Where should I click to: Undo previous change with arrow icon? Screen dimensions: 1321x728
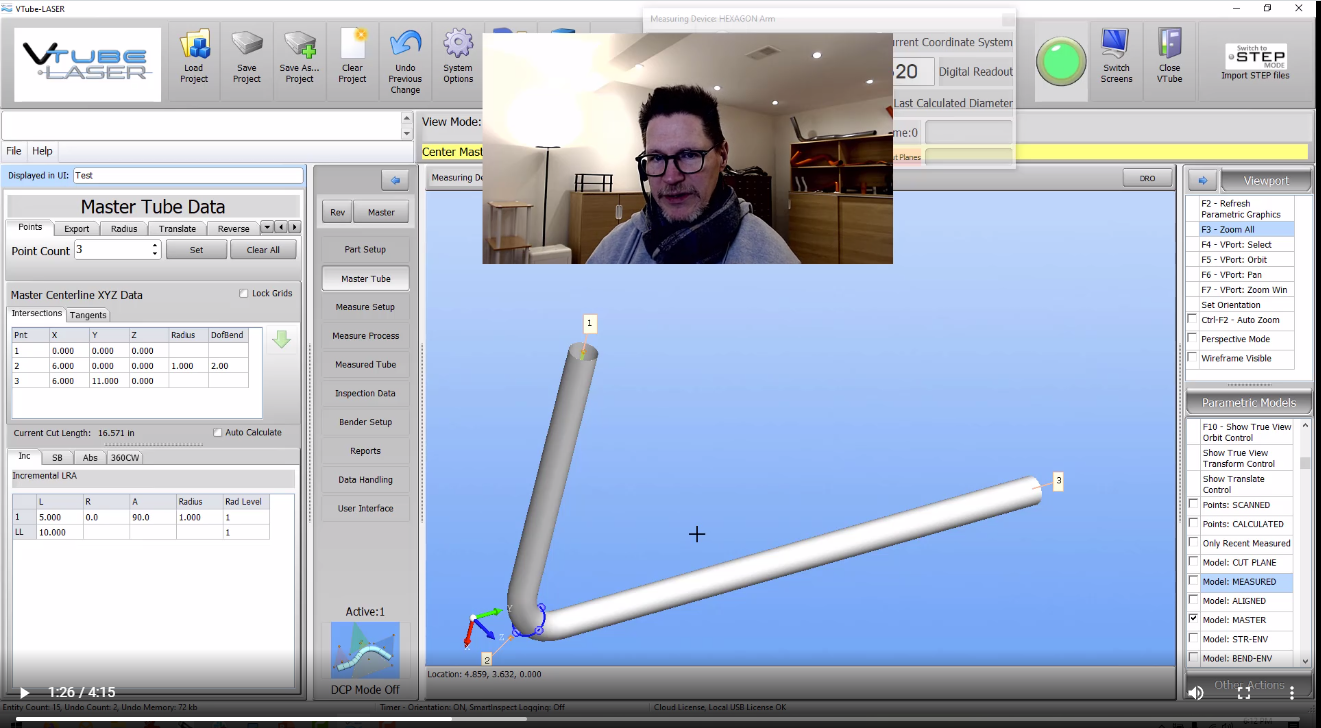405,47
